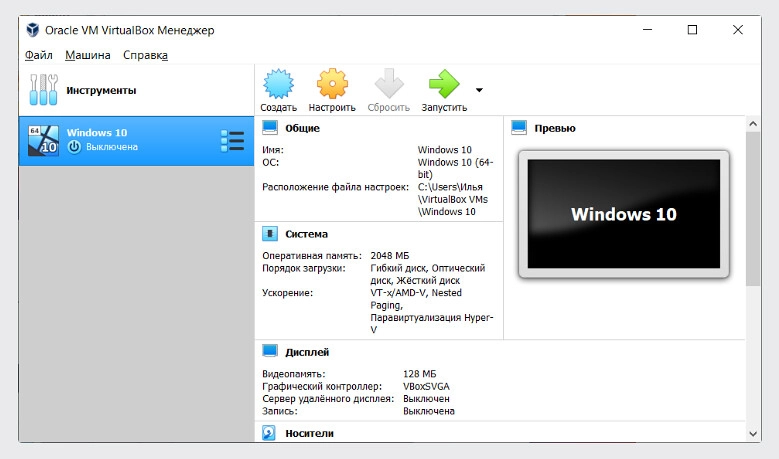This screenshot has width=779, height=459.
Task: Minimize the VirtualBox Manager window
Action: [x=647, y=30]
